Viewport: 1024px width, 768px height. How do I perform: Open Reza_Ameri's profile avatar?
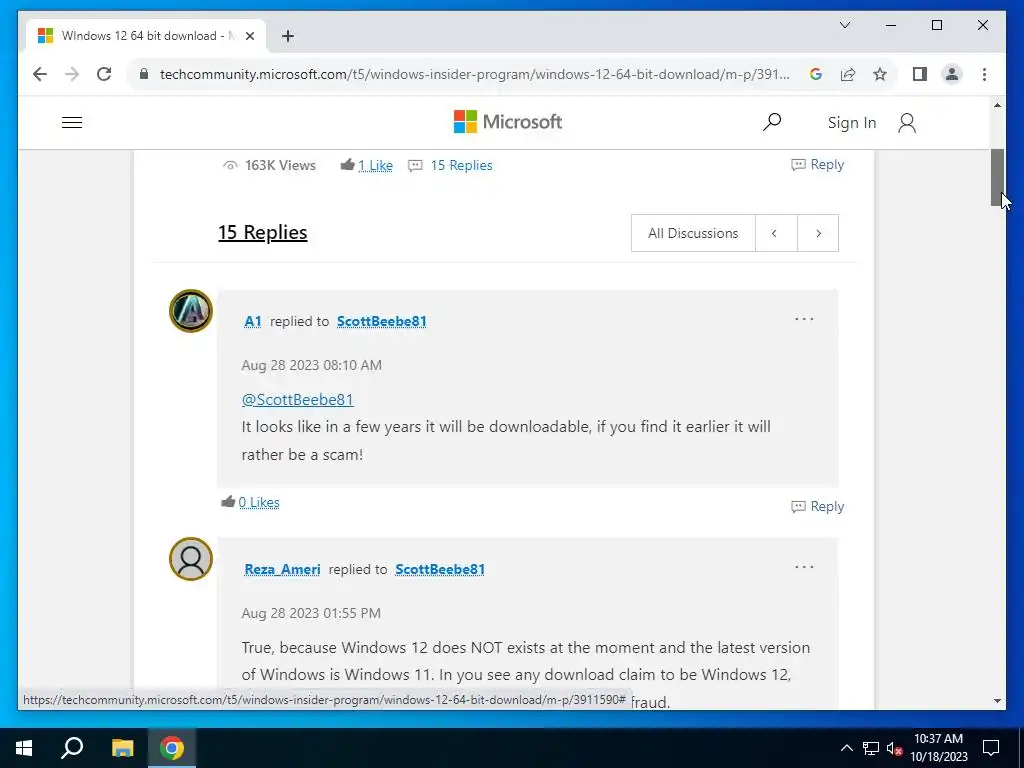(x=191, y=559)
